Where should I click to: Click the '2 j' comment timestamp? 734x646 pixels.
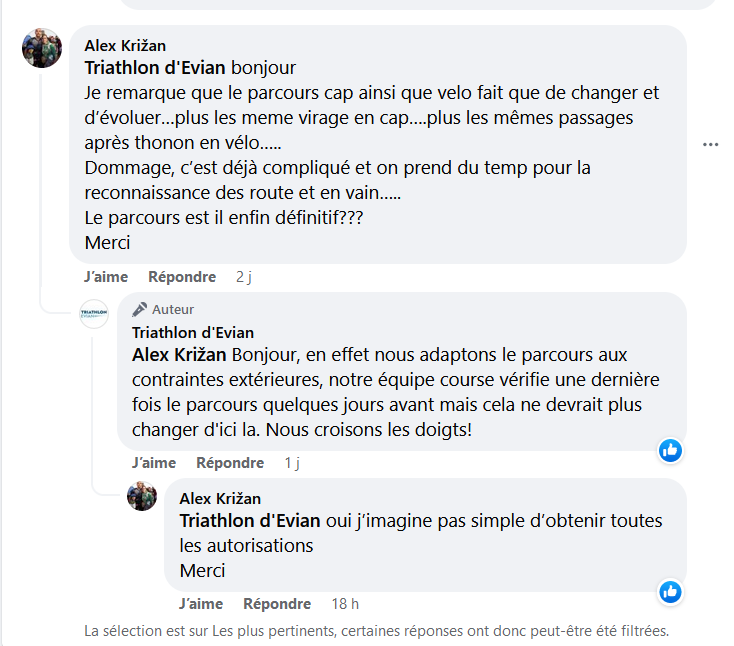coord(244,277)
